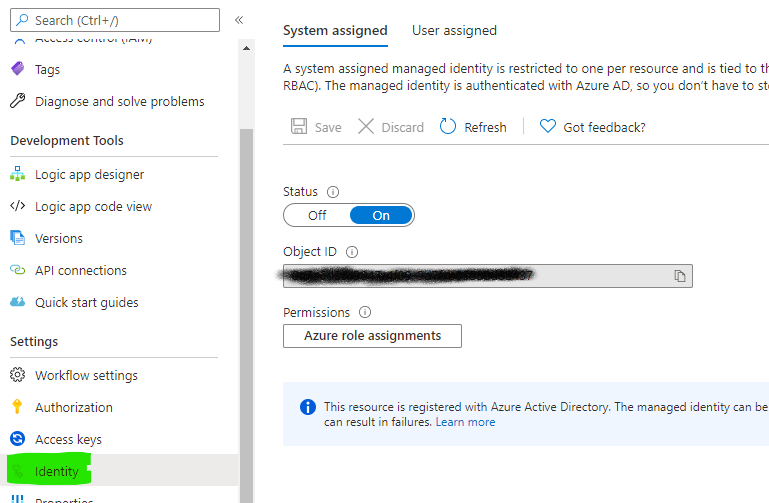Select the On status option

[381, 215]
